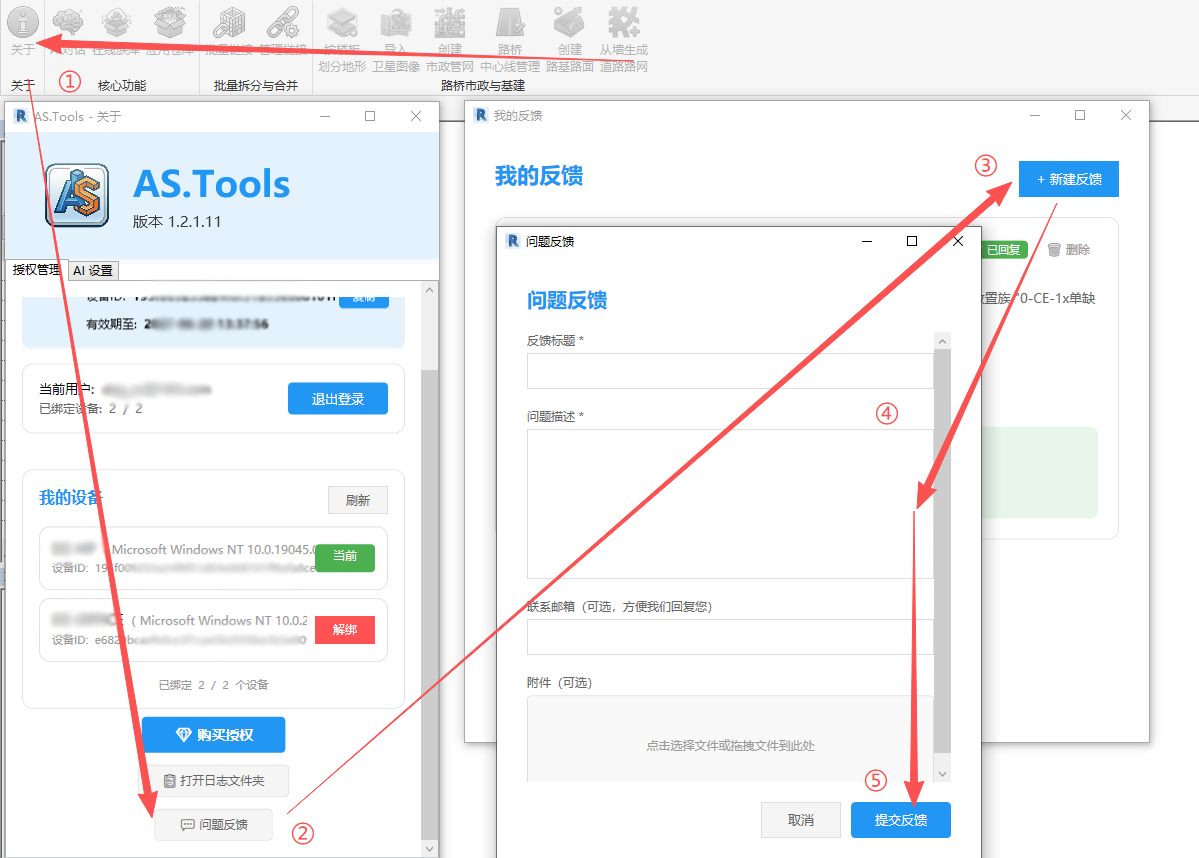Click the 已回复 status badge
The width and height of the screenshot is (1199, 858).
(1004, 249)
